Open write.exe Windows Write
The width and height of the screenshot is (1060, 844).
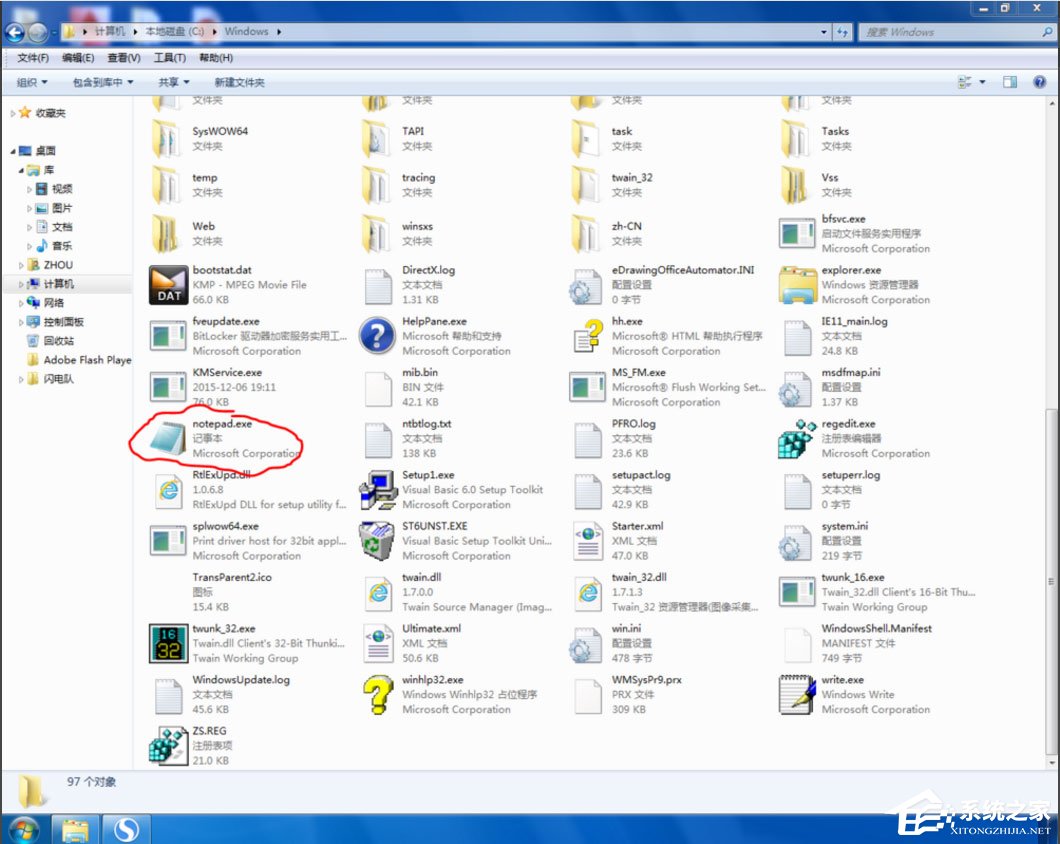[x=796, y=693]
